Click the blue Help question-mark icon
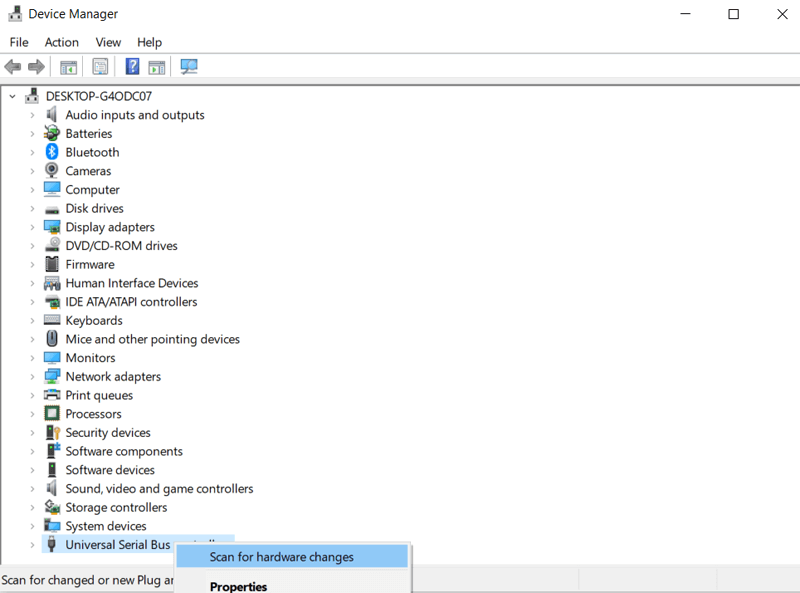 132,67
